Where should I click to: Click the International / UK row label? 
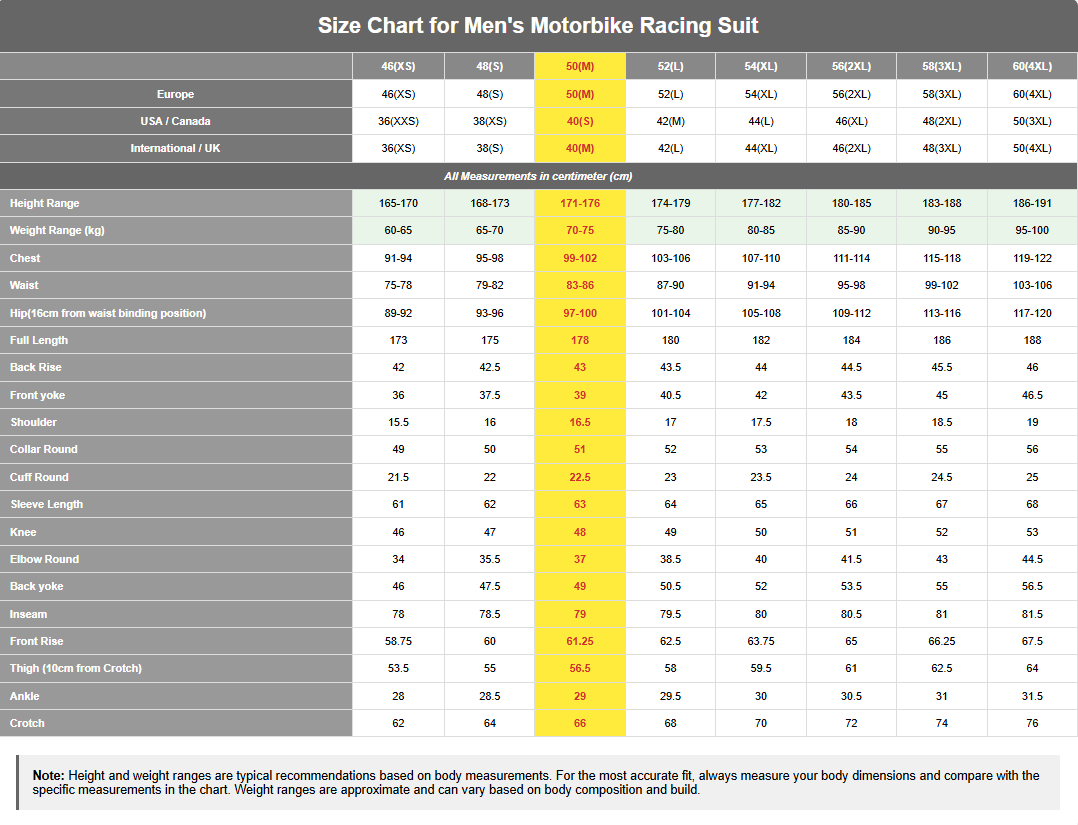(x=175, y=148)
